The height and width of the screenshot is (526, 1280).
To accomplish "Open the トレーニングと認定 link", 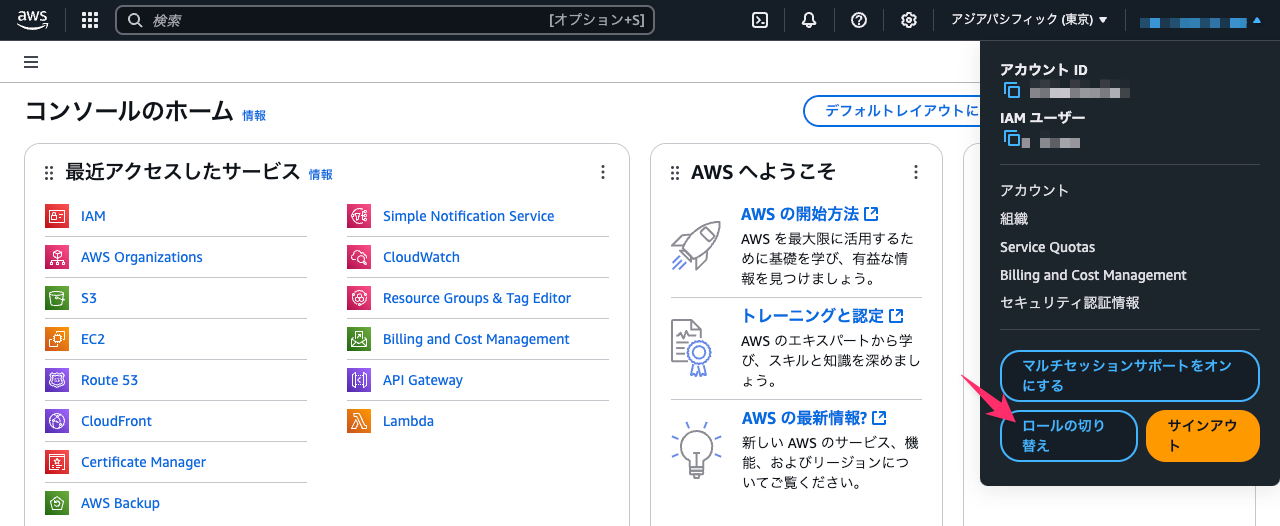I will [822, 316].
